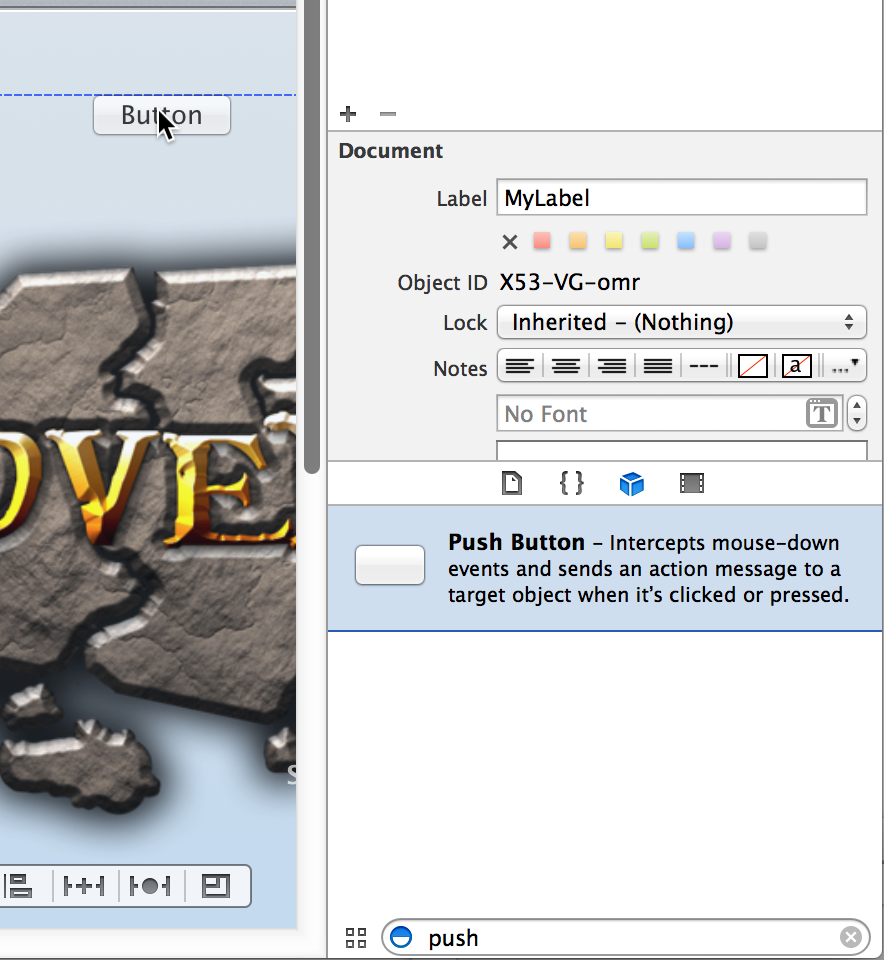Open the font picker T icon
The height and width of the screenshot is (960, 884).
(x=822, y=413)
